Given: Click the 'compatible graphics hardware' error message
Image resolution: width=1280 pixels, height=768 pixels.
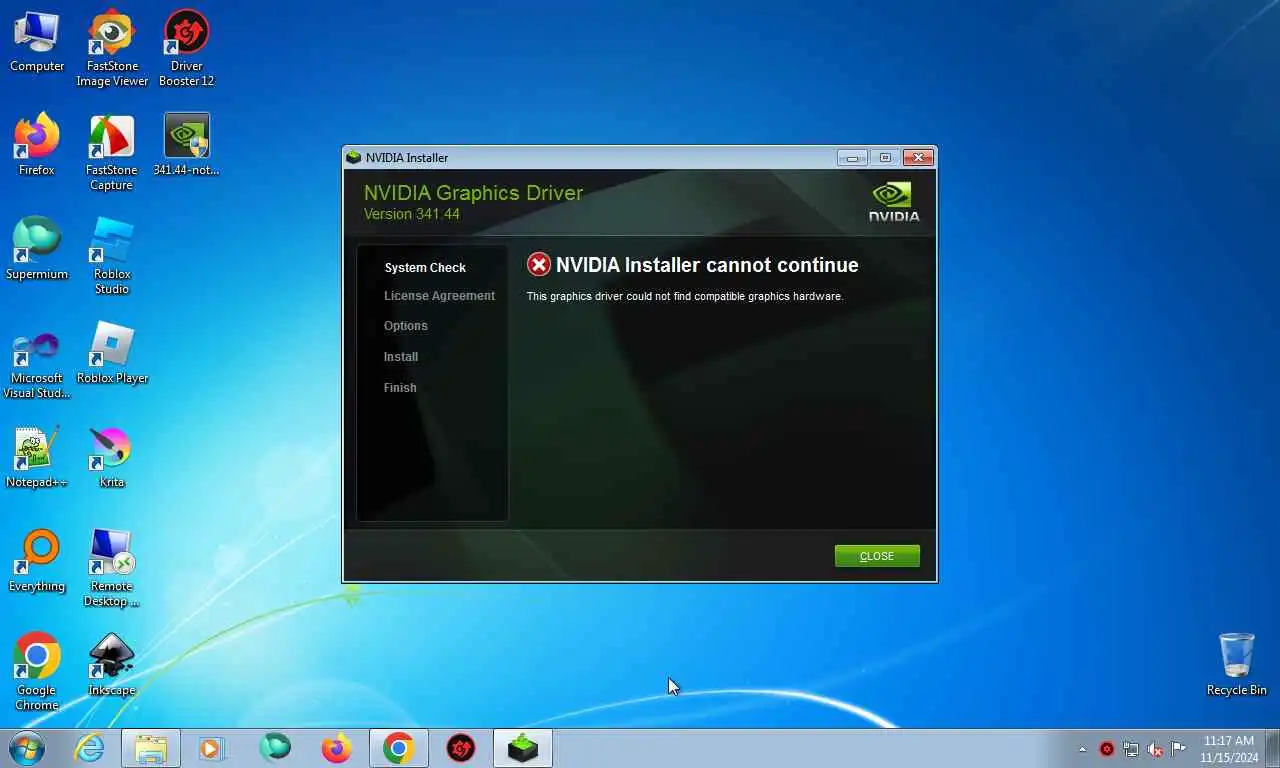Looking at the screenshot, I should pyautogui.click(x=685, y=296).
